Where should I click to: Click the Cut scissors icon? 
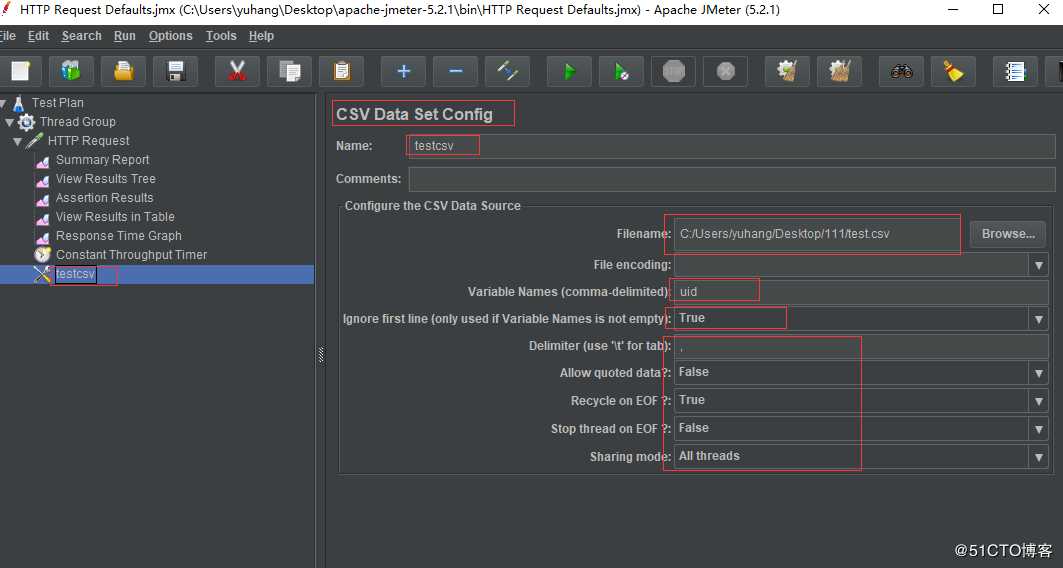[x=237, y=71]
